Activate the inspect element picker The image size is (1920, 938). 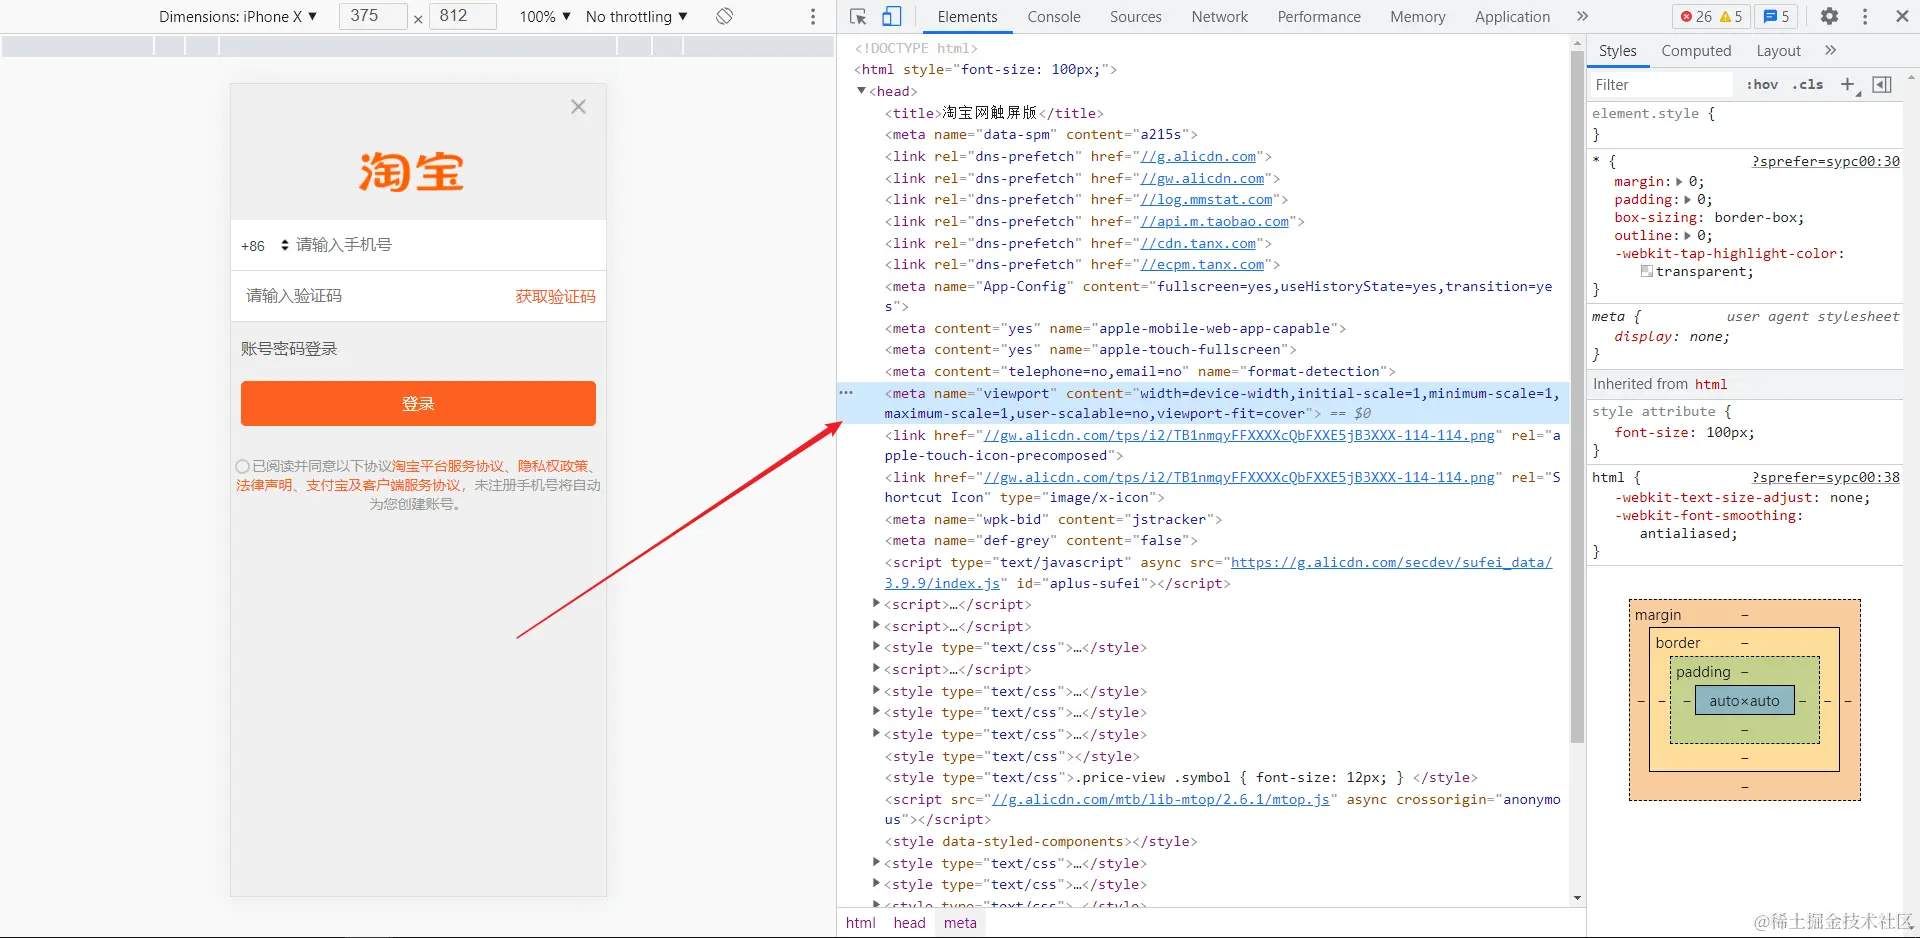pos(858,16)
